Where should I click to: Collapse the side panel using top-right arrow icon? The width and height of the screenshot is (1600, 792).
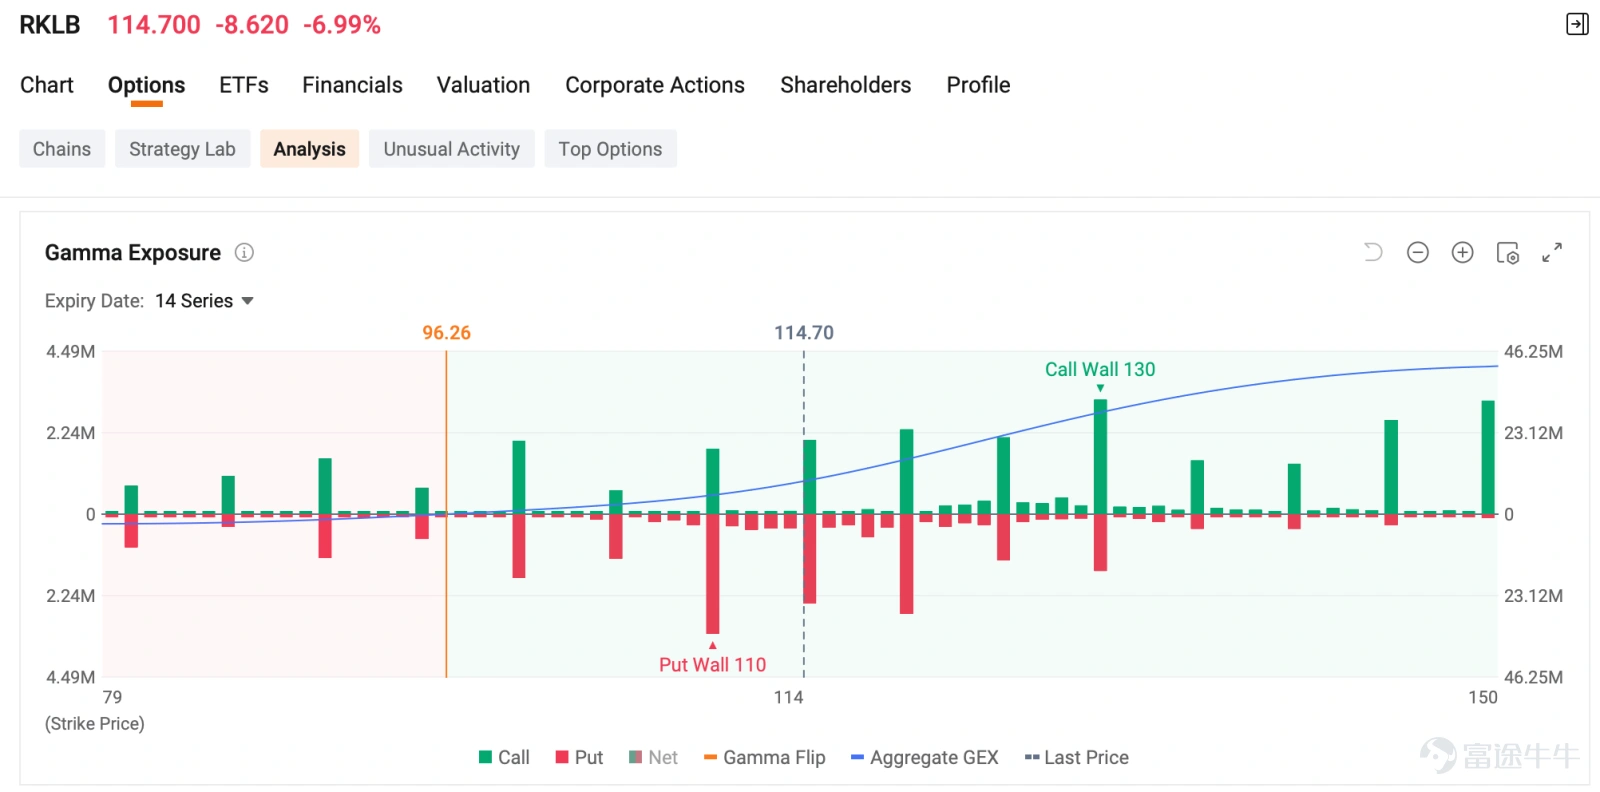point(1577,24)
